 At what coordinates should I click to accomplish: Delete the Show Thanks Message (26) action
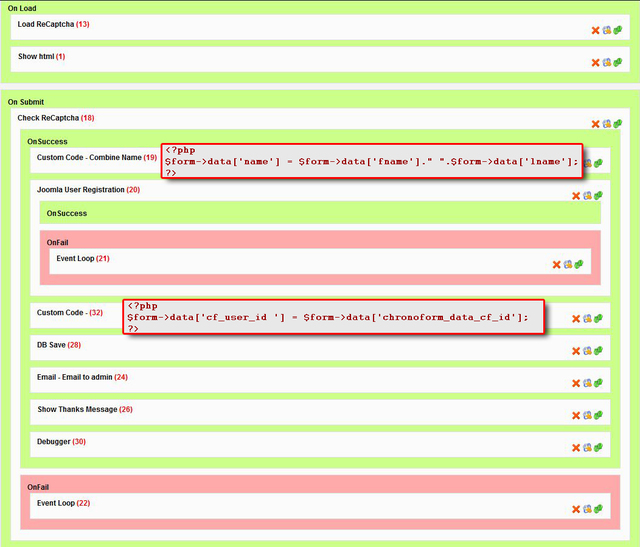point(576,416)
